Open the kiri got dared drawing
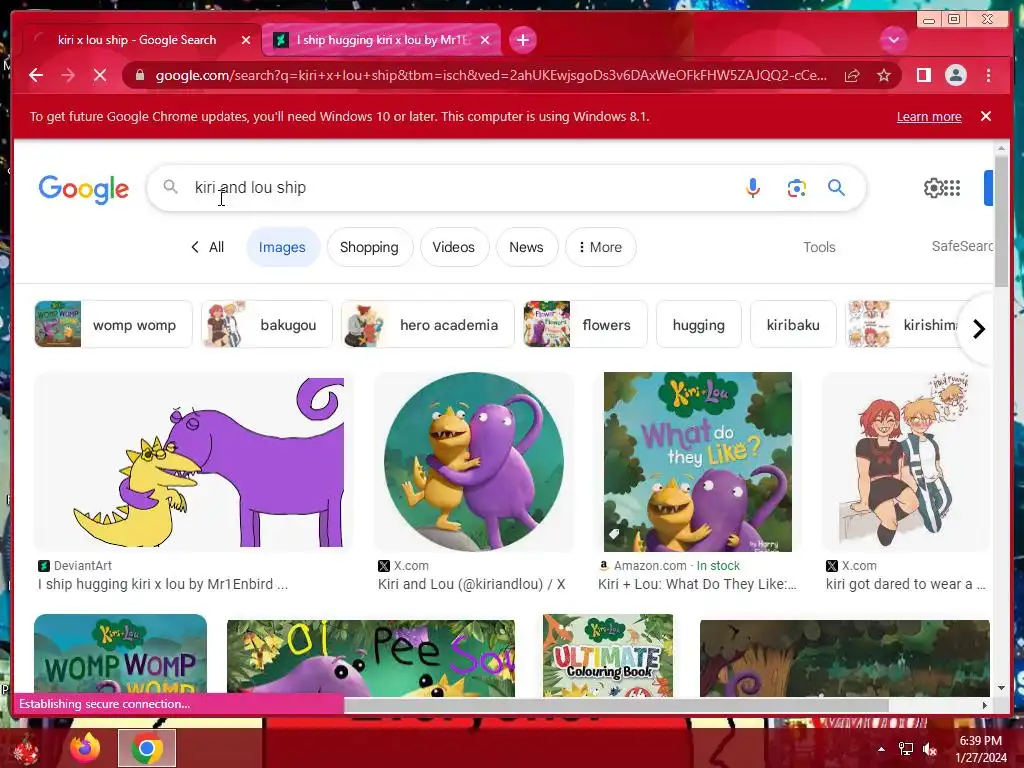This screenshot has height=768, width=1024. [x=906, y=461]
